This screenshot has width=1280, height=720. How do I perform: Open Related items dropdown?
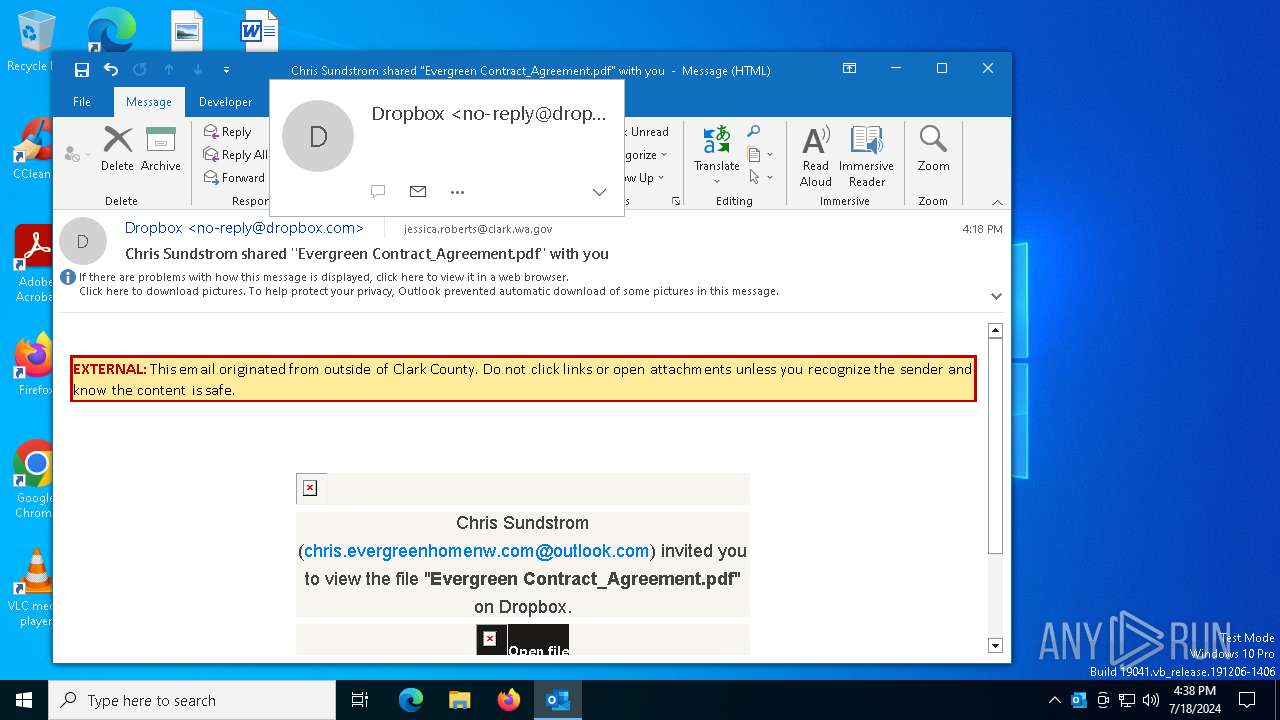pyautogui.click(x=760, y=154)
